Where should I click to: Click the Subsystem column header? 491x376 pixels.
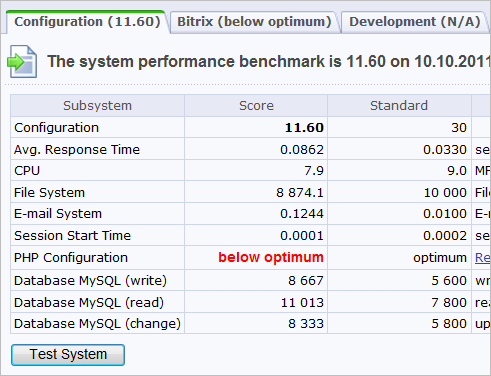97,106
